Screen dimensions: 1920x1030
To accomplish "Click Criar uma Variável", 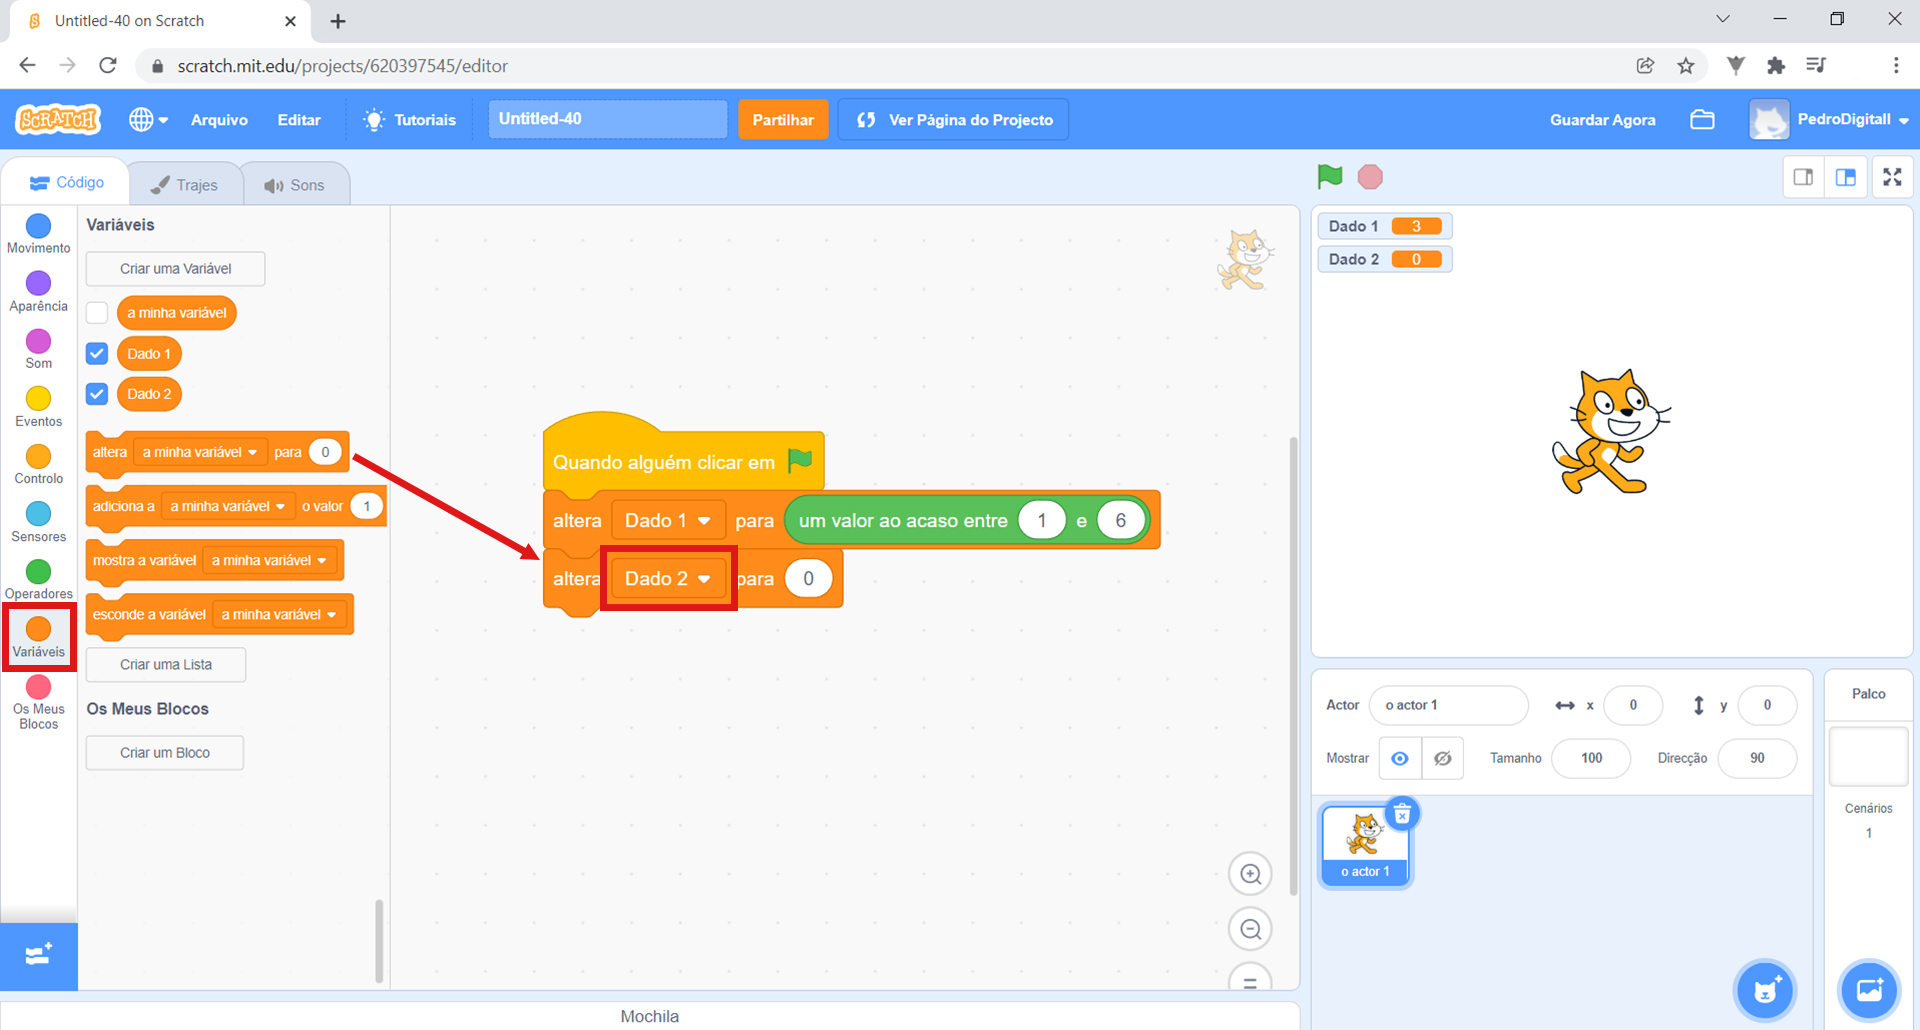I will tap(175, 268).
